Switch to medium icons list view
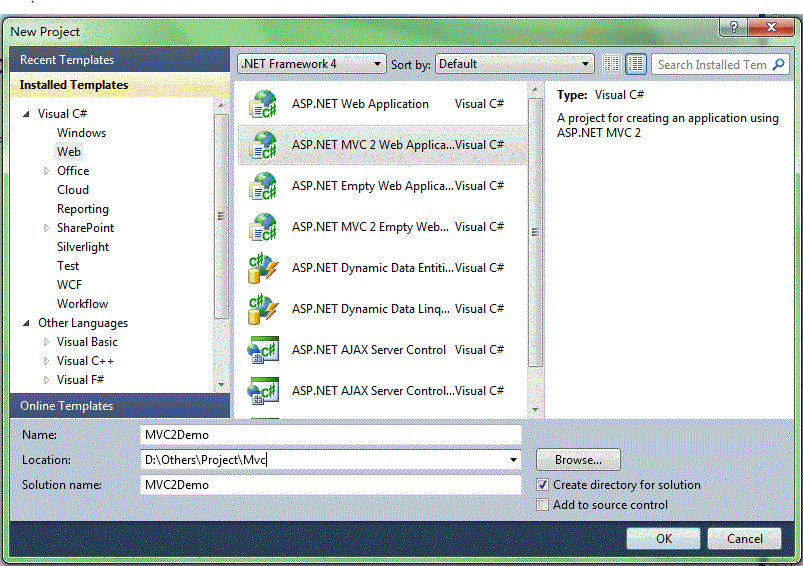Viewport: 803px width, 566px height. coord(636,64)
